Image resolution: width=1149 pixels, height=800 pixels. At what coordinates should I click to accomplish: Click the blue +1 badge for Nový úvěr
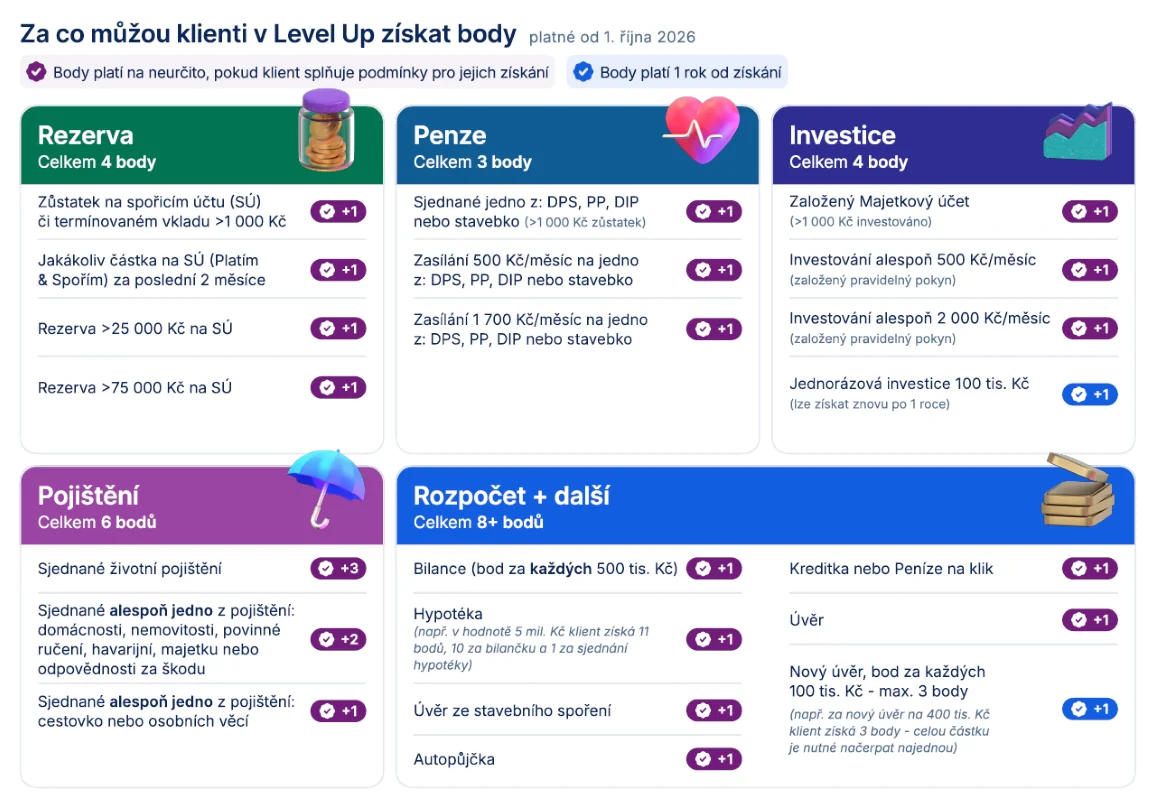(x=1090, y=708)
